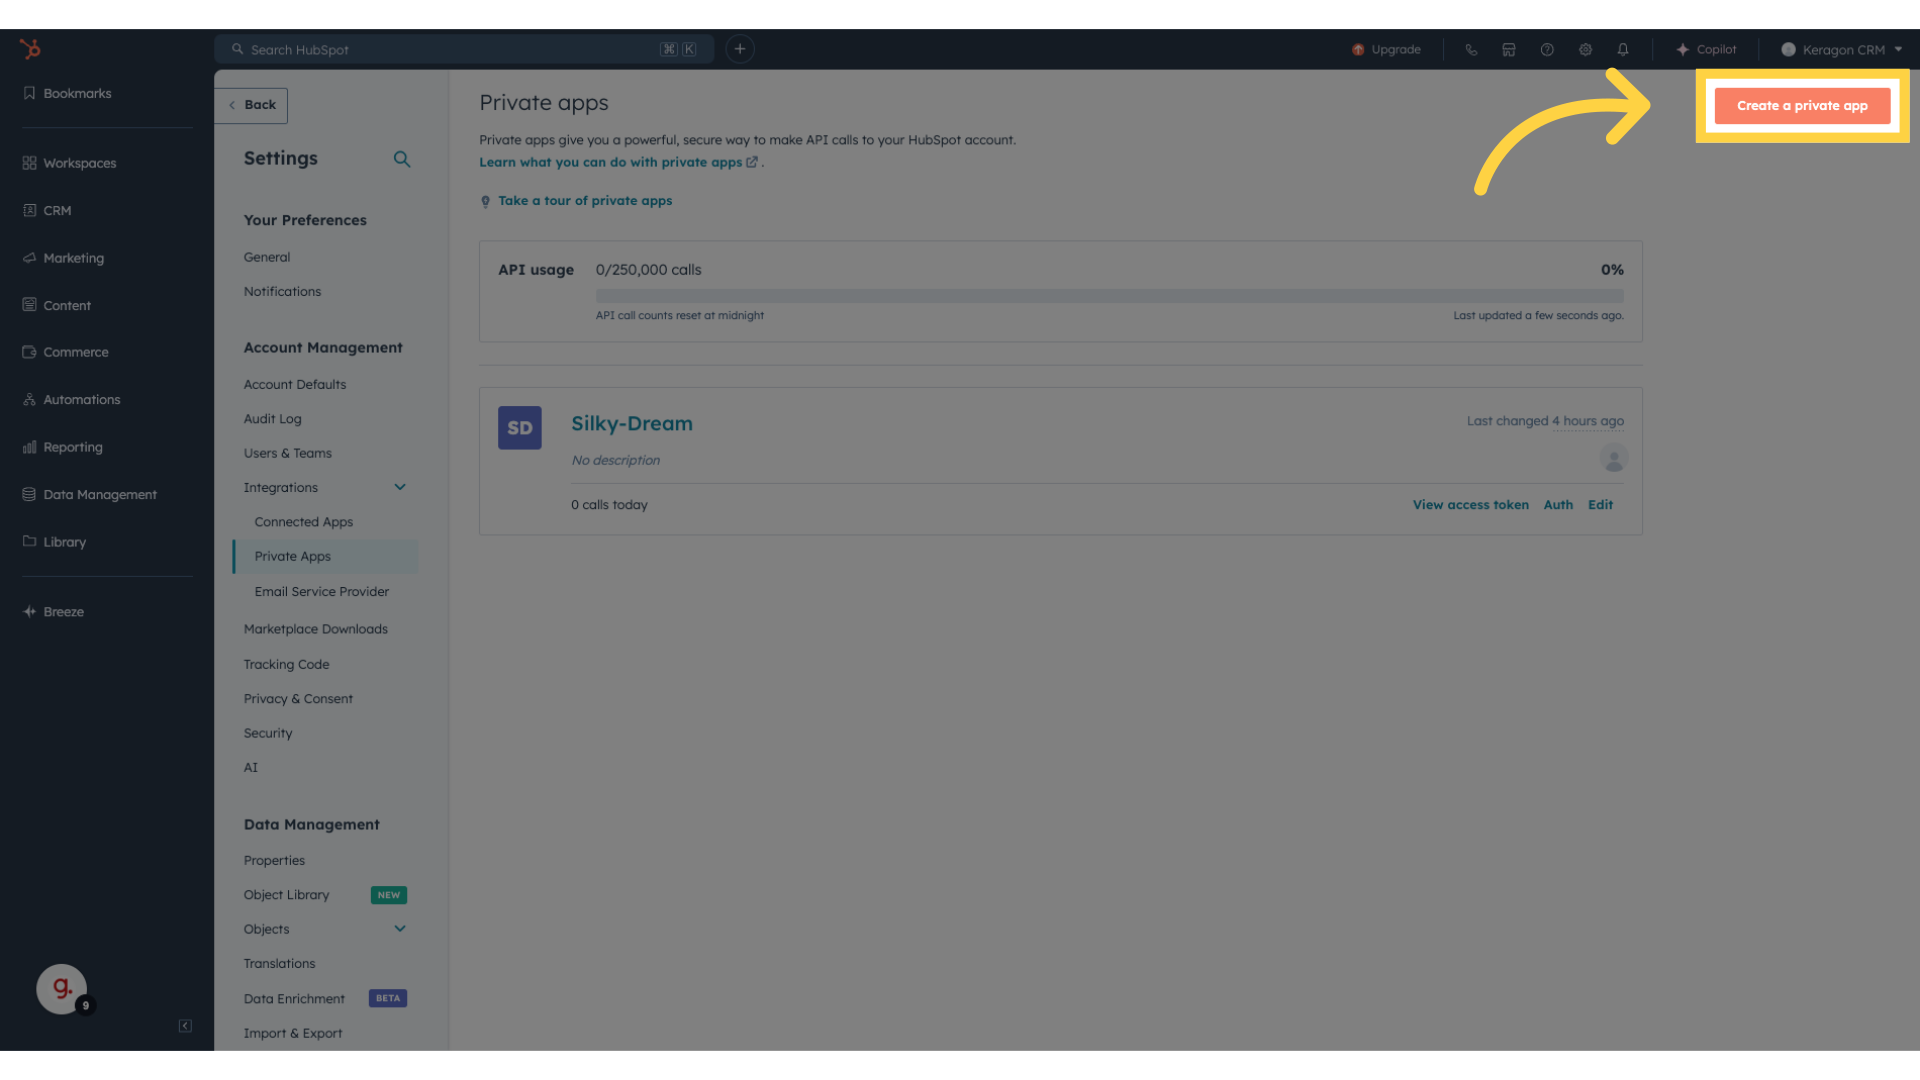Click the plus quick-create icon
This screenshot has width=1920, height=1080.
click(740, 49)
